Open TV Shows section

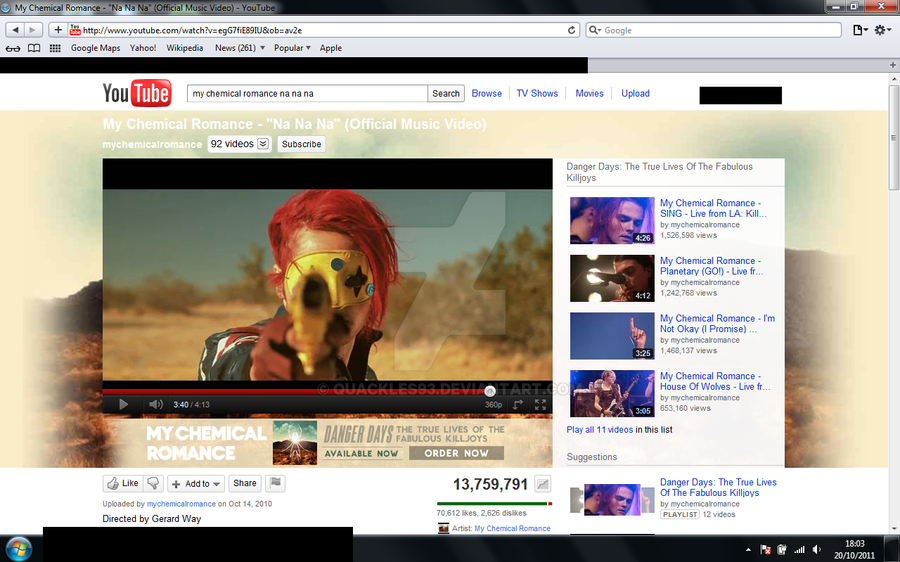537,94
